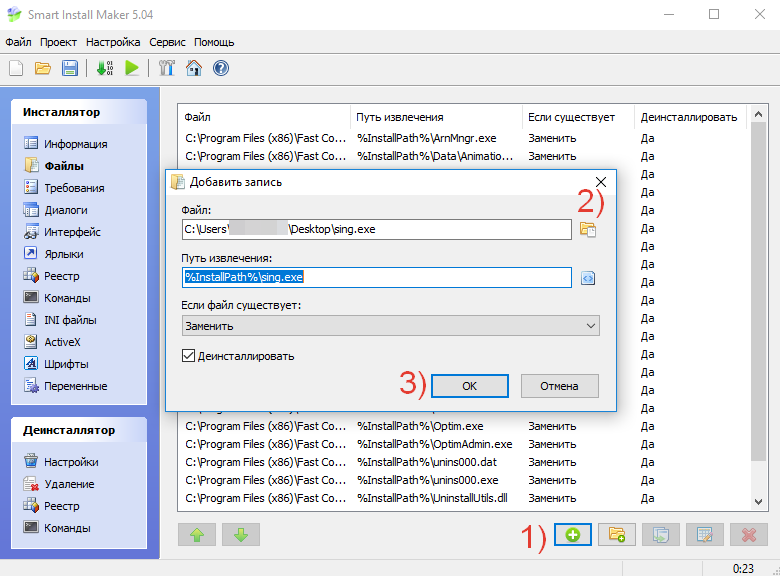Add a file entry with the green plus button
Image resolution: width=780 pixels, height=576 pixels.
click(x=573, y=535)
